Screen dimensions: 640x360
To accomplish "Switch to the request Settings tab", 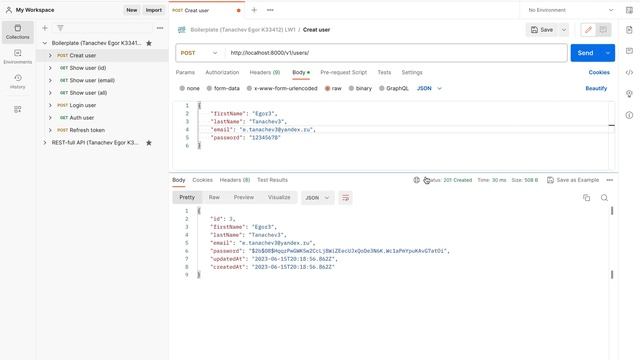I will [x=412, y=72].
